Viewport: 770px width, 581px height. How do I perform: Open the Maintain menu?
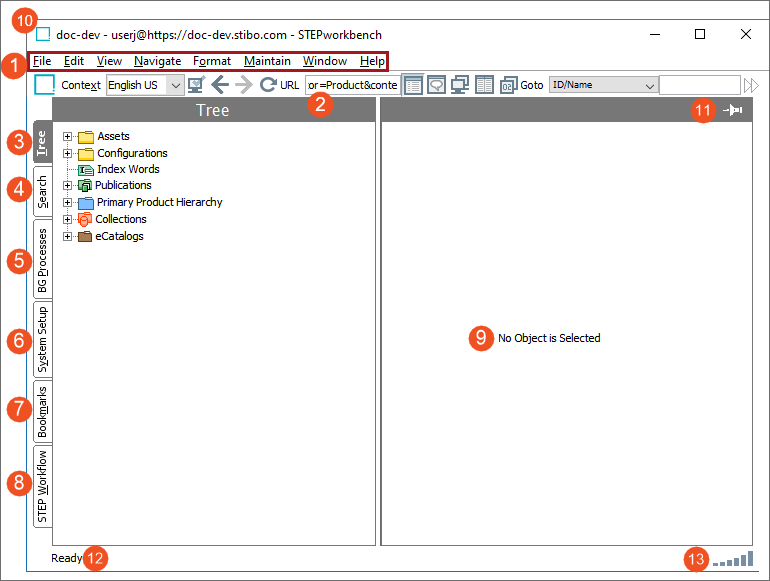point(267,61)
